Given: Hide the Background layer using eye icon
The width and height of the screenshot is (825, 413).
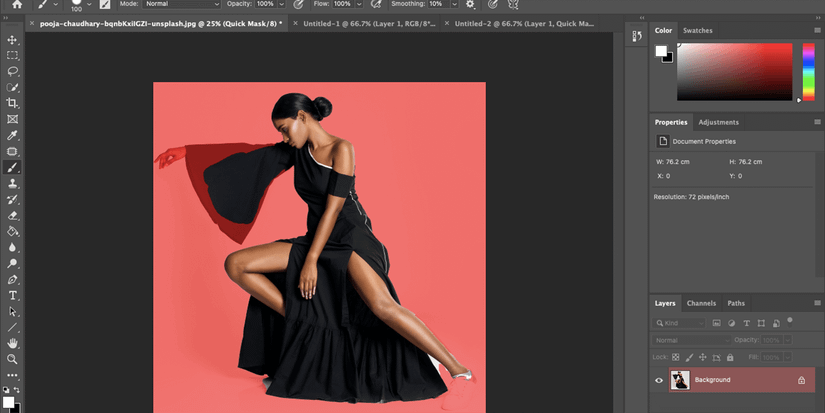Looking at the screenshot, I should 658,380.
